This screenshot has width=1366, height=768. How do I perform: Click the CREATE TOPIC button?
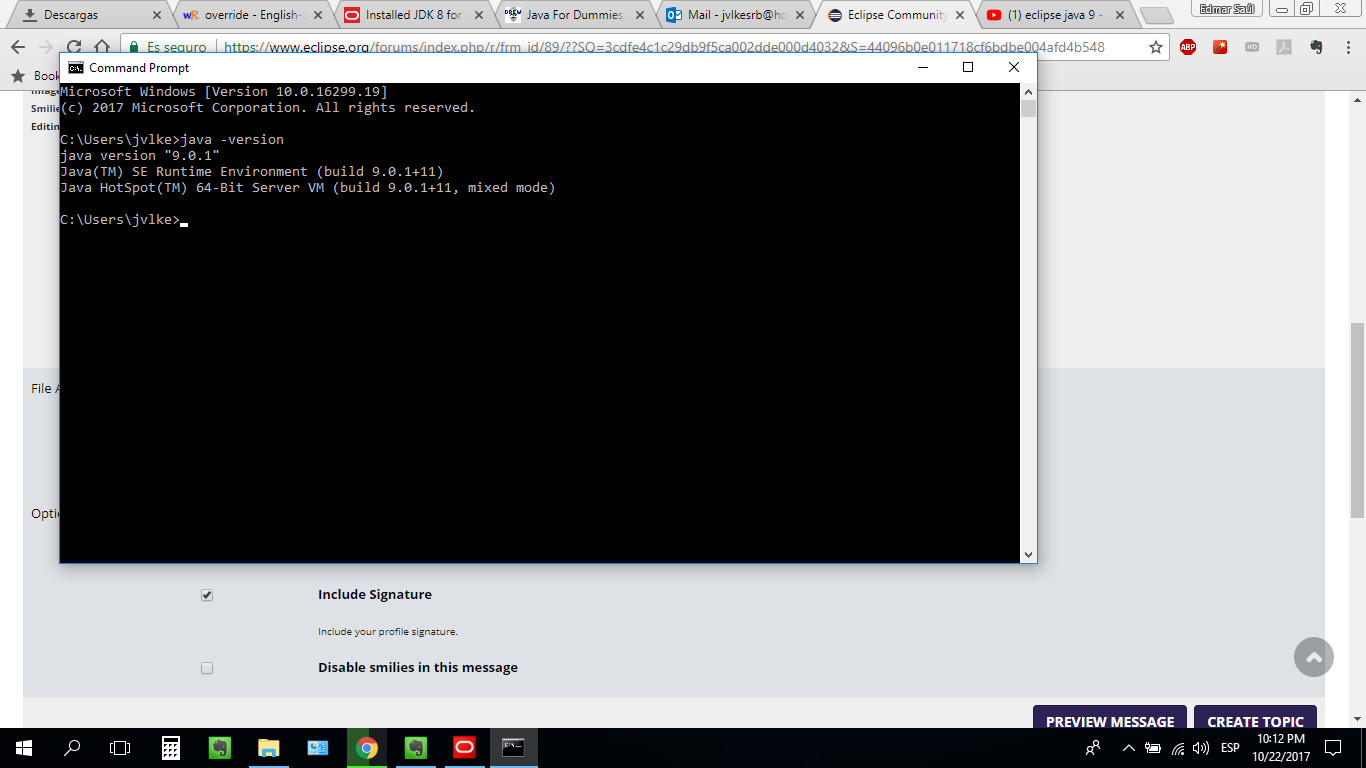click(1255, 719)
